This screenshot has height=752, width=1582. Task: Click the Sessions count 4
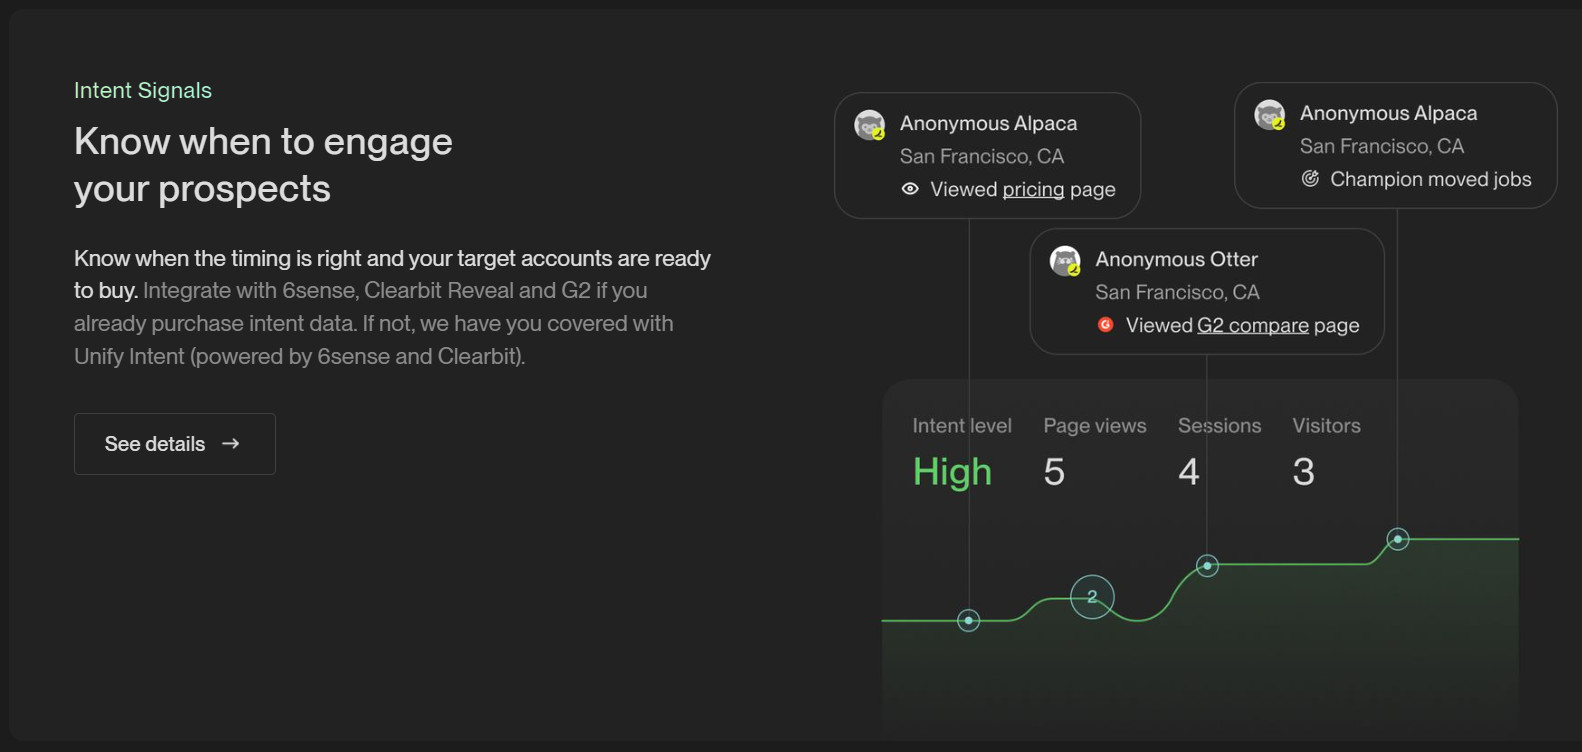pos(1188,472)
